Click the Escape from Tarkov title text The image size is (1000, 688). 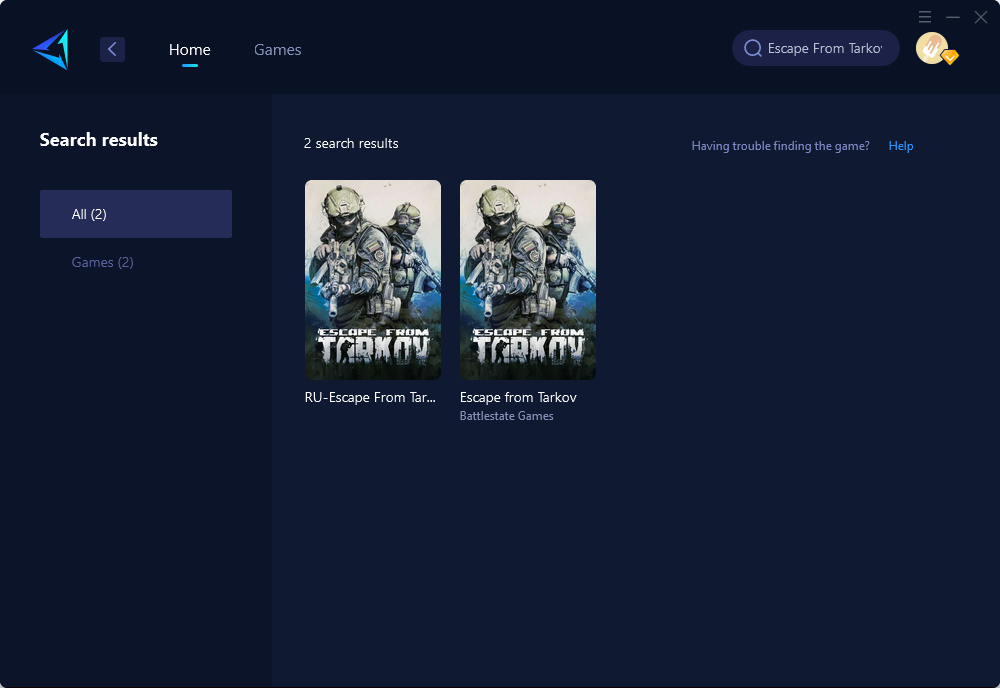[x=518, y=397]
